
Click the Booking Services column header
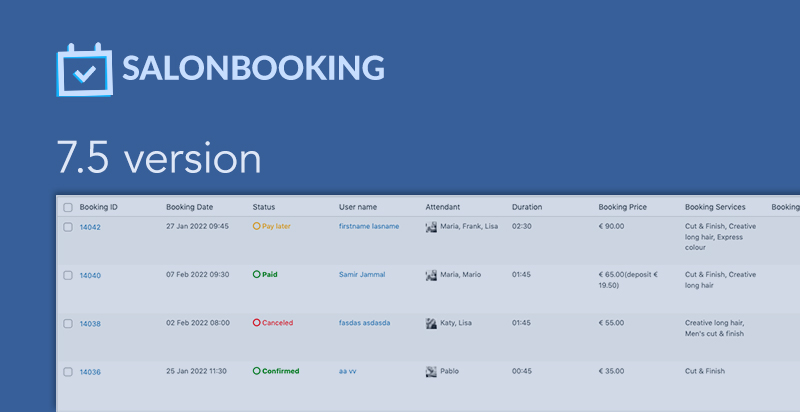pyautogui.click(x=715, y=207)
